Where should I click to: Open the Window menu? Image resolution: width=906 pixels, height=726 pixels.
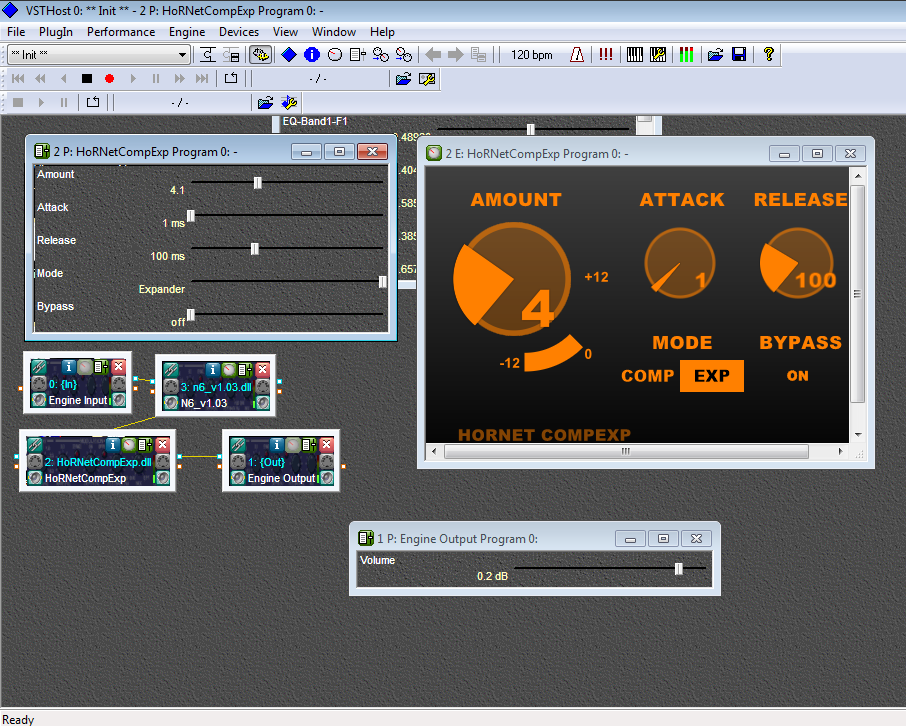coord(334,32)
